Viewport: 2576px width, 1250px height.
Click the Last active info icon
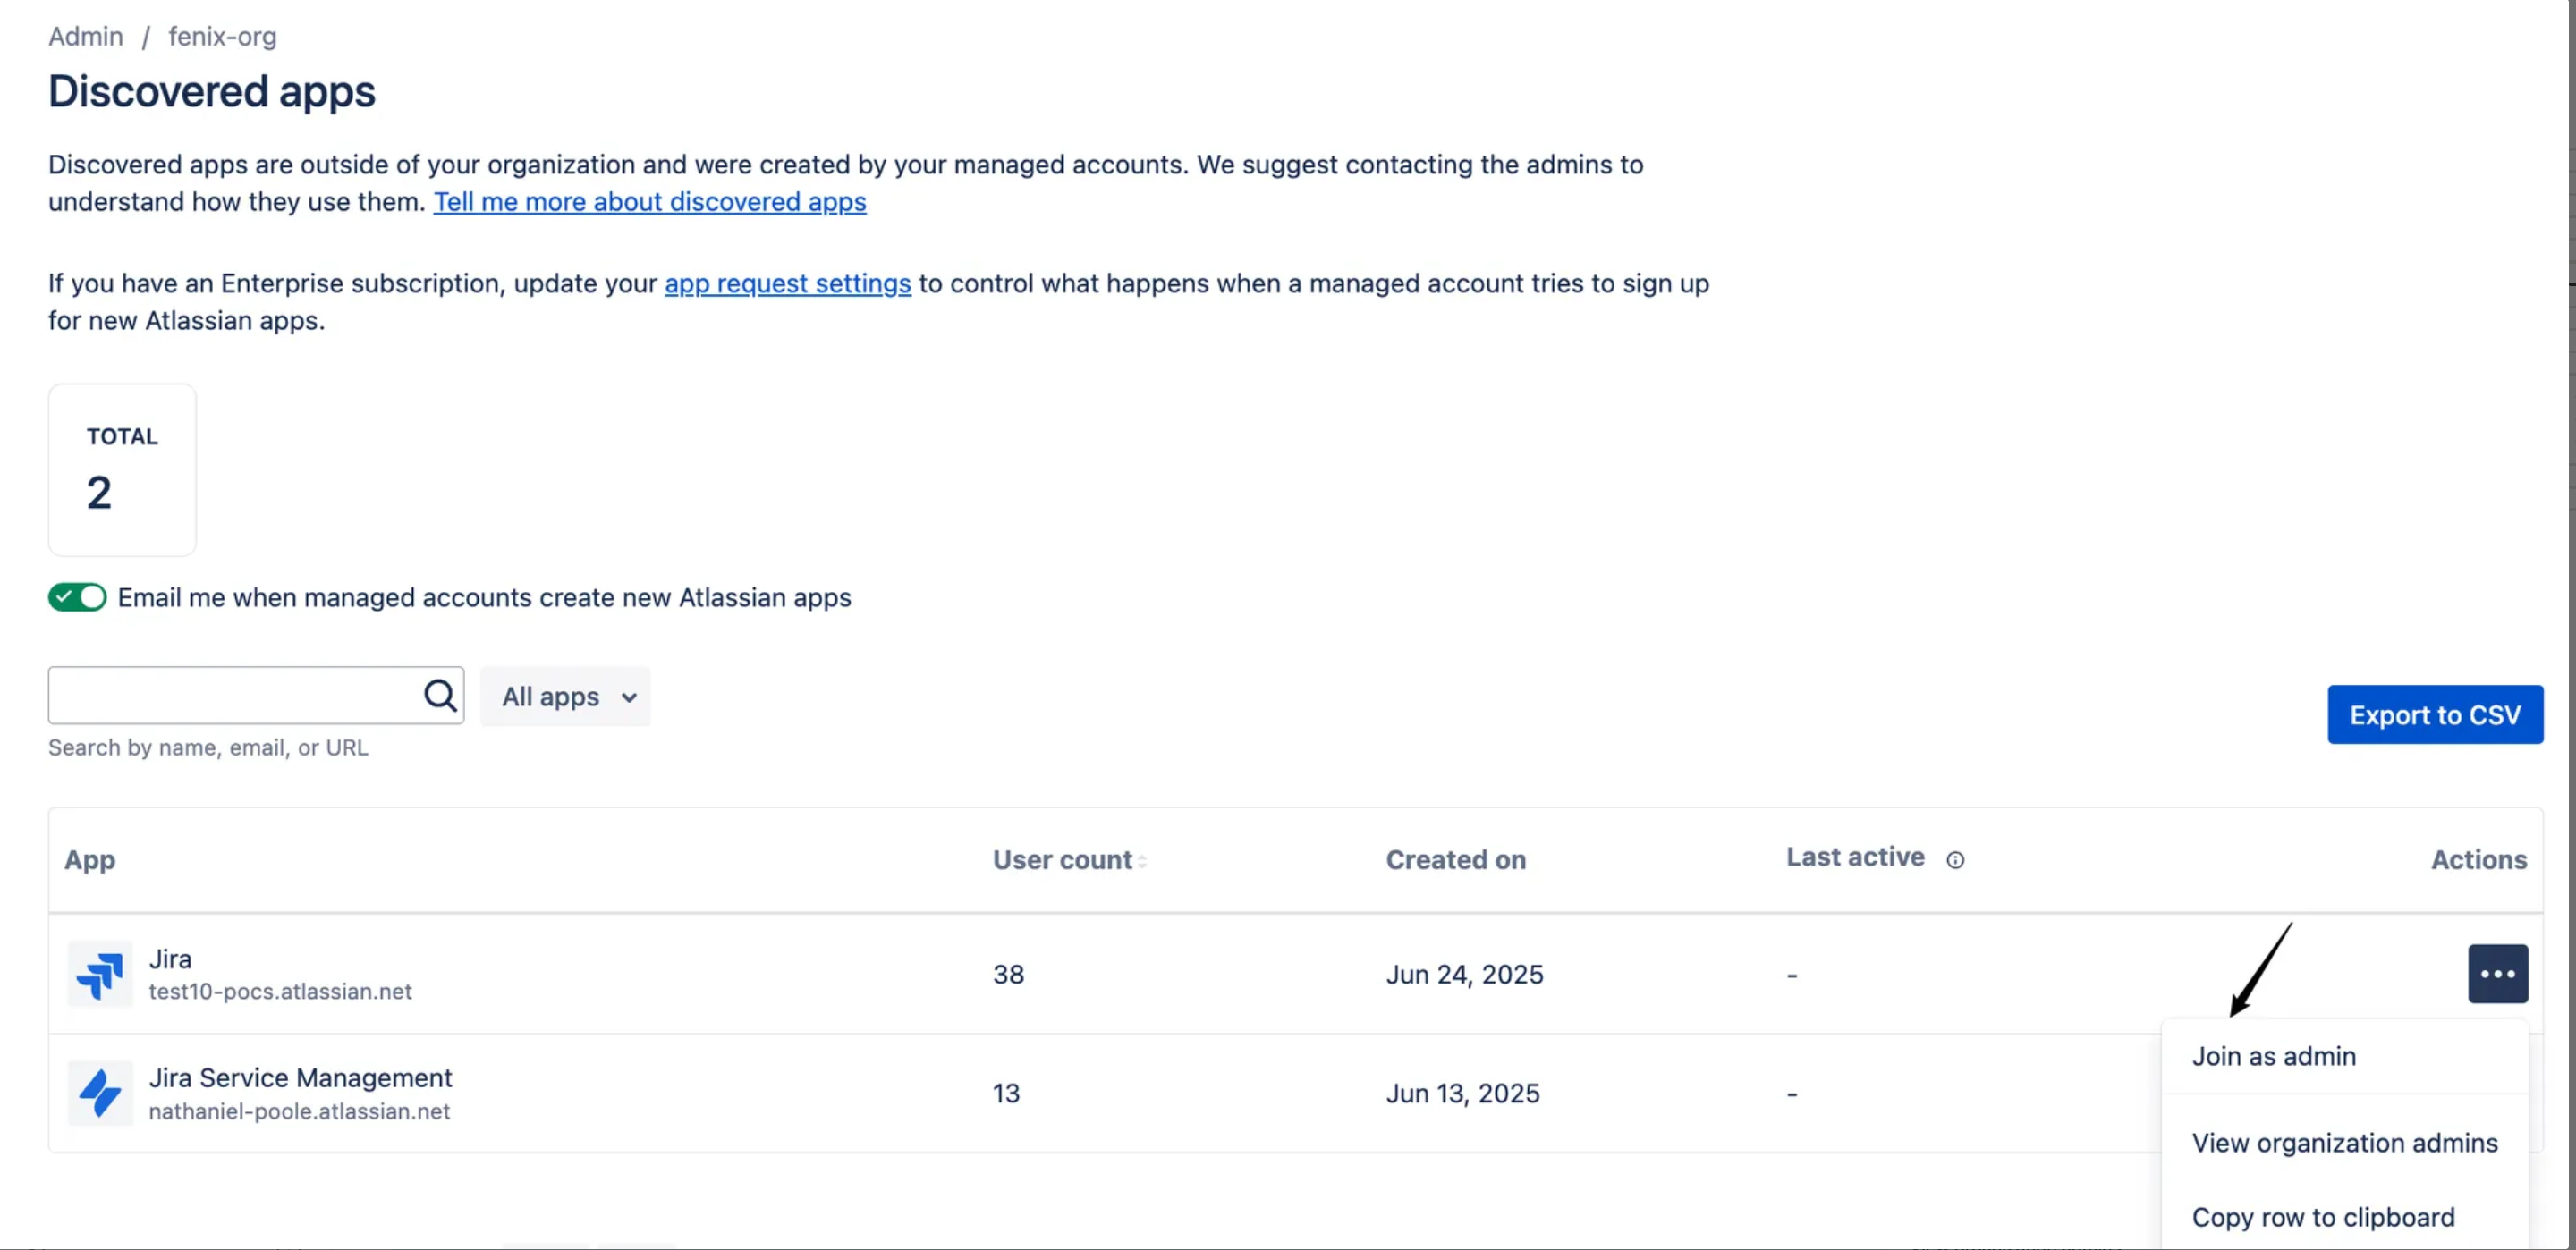coord(1955,860)
